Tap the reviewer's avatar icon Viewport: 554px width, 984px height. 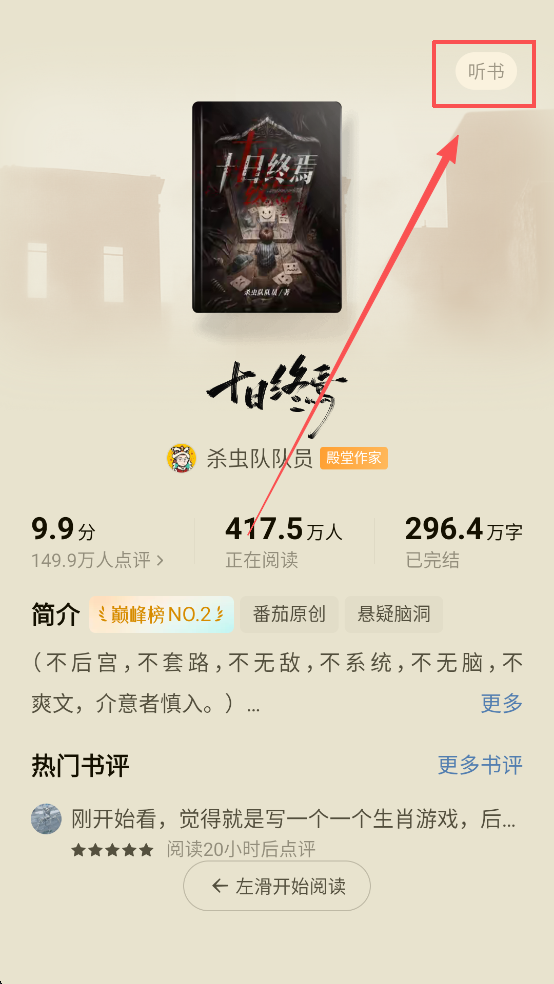pos(46,819)
